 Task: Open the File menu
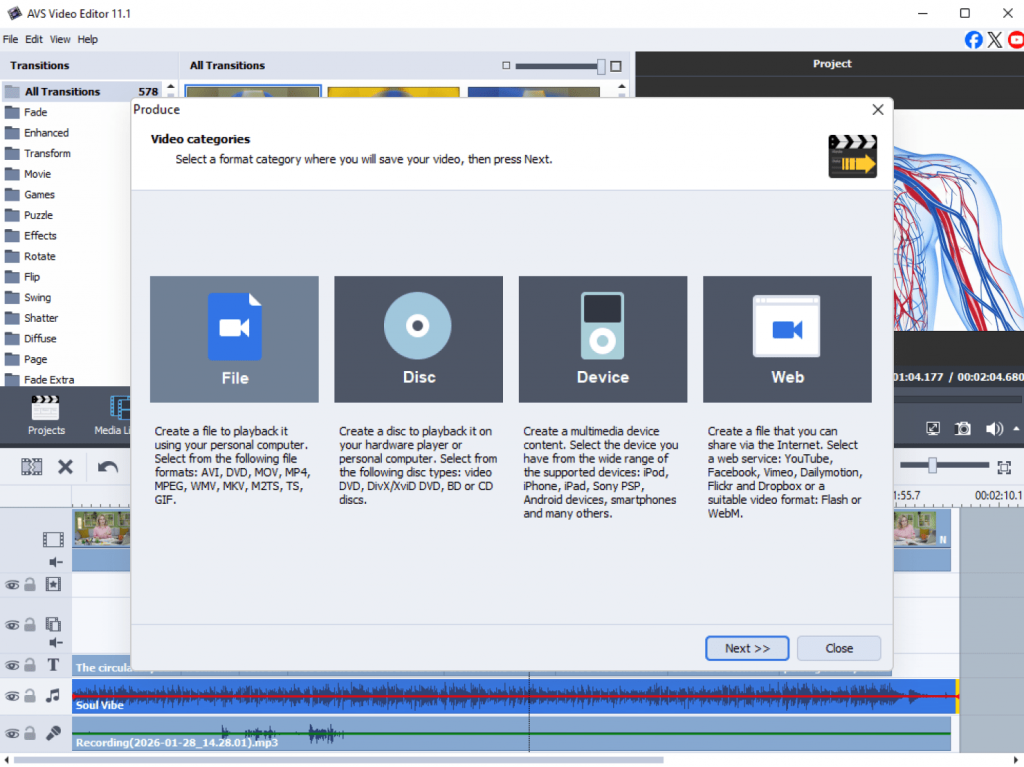[x=10, y=39]
